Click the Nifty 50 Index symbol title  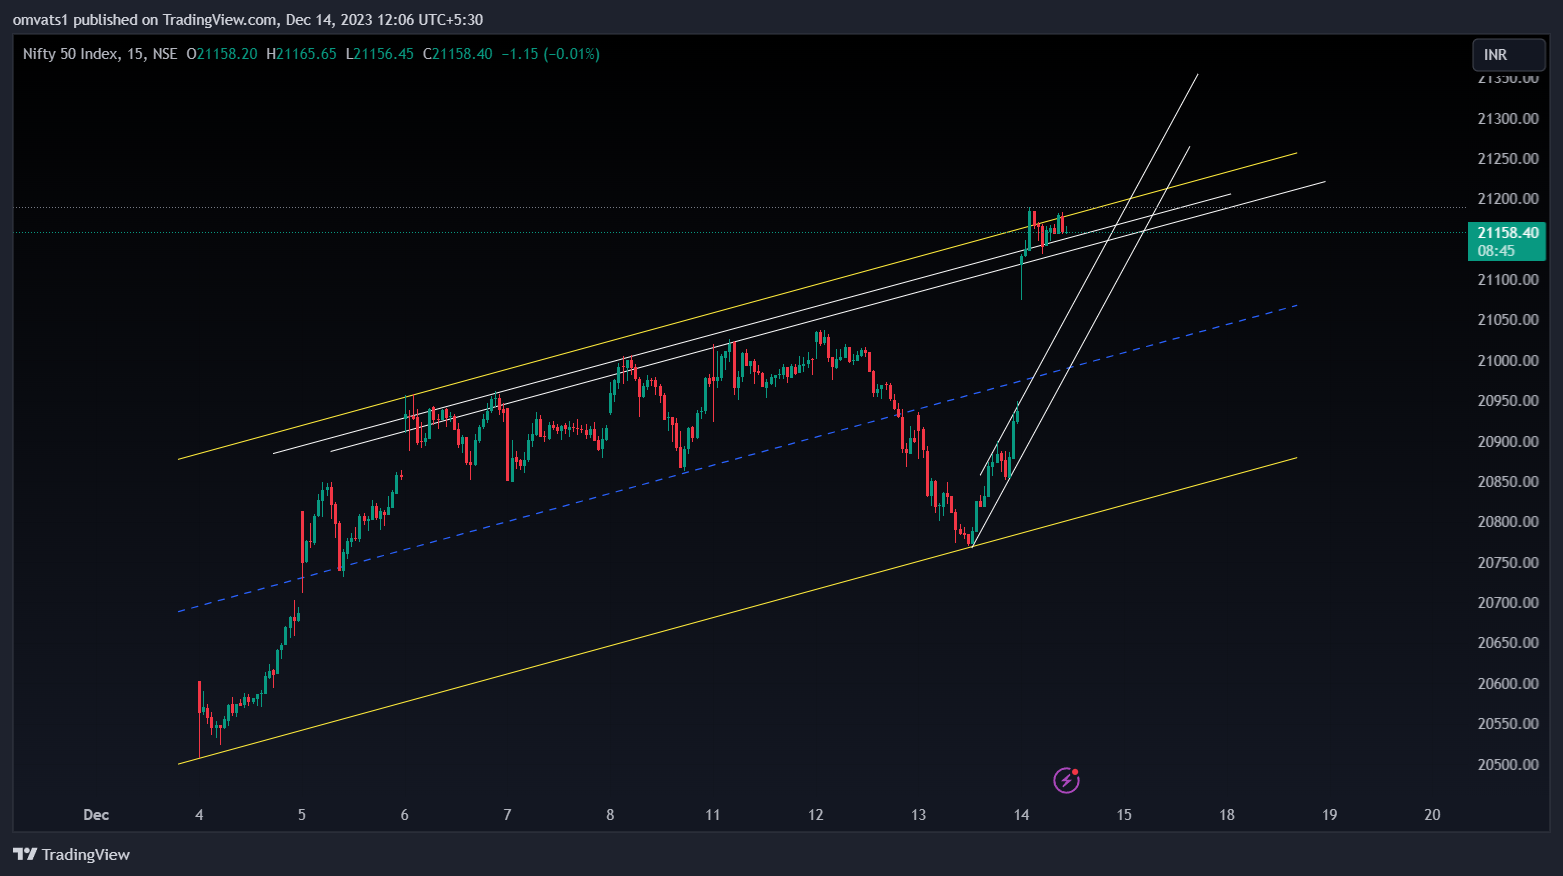[70, 54]
